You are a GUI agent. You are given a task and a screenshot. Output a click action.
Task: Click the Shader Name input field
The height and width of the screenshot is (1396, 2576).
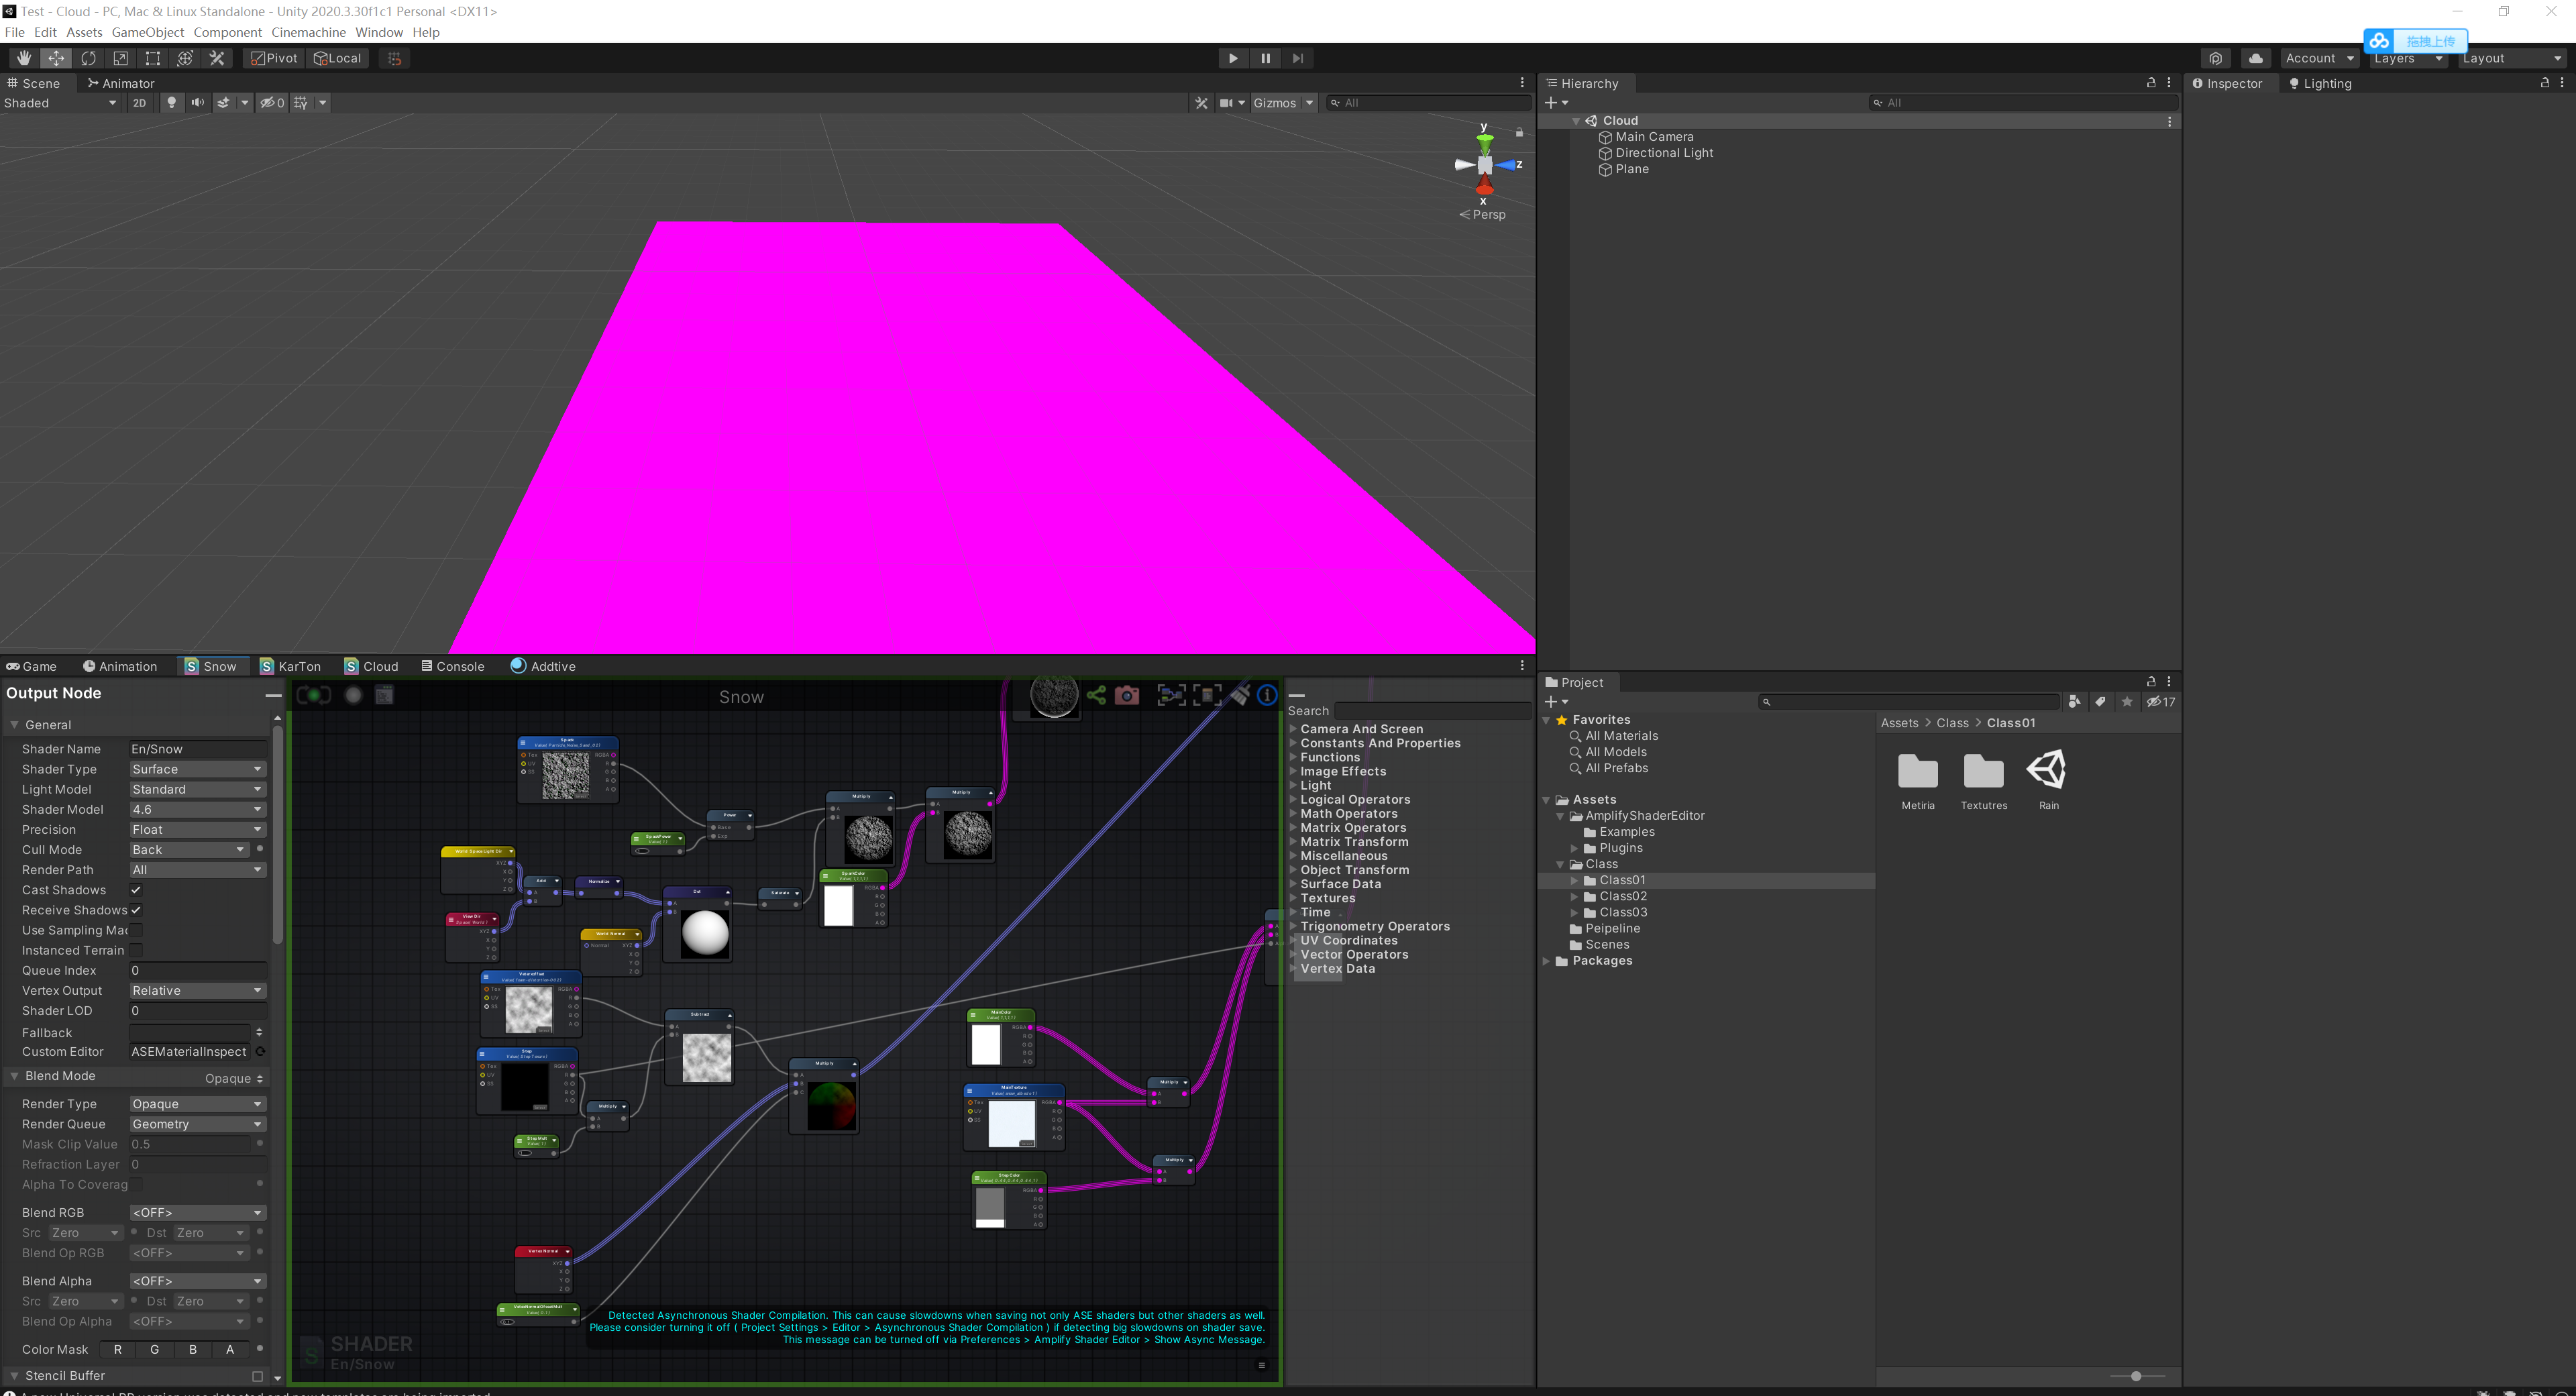click(x=197, y=749)
